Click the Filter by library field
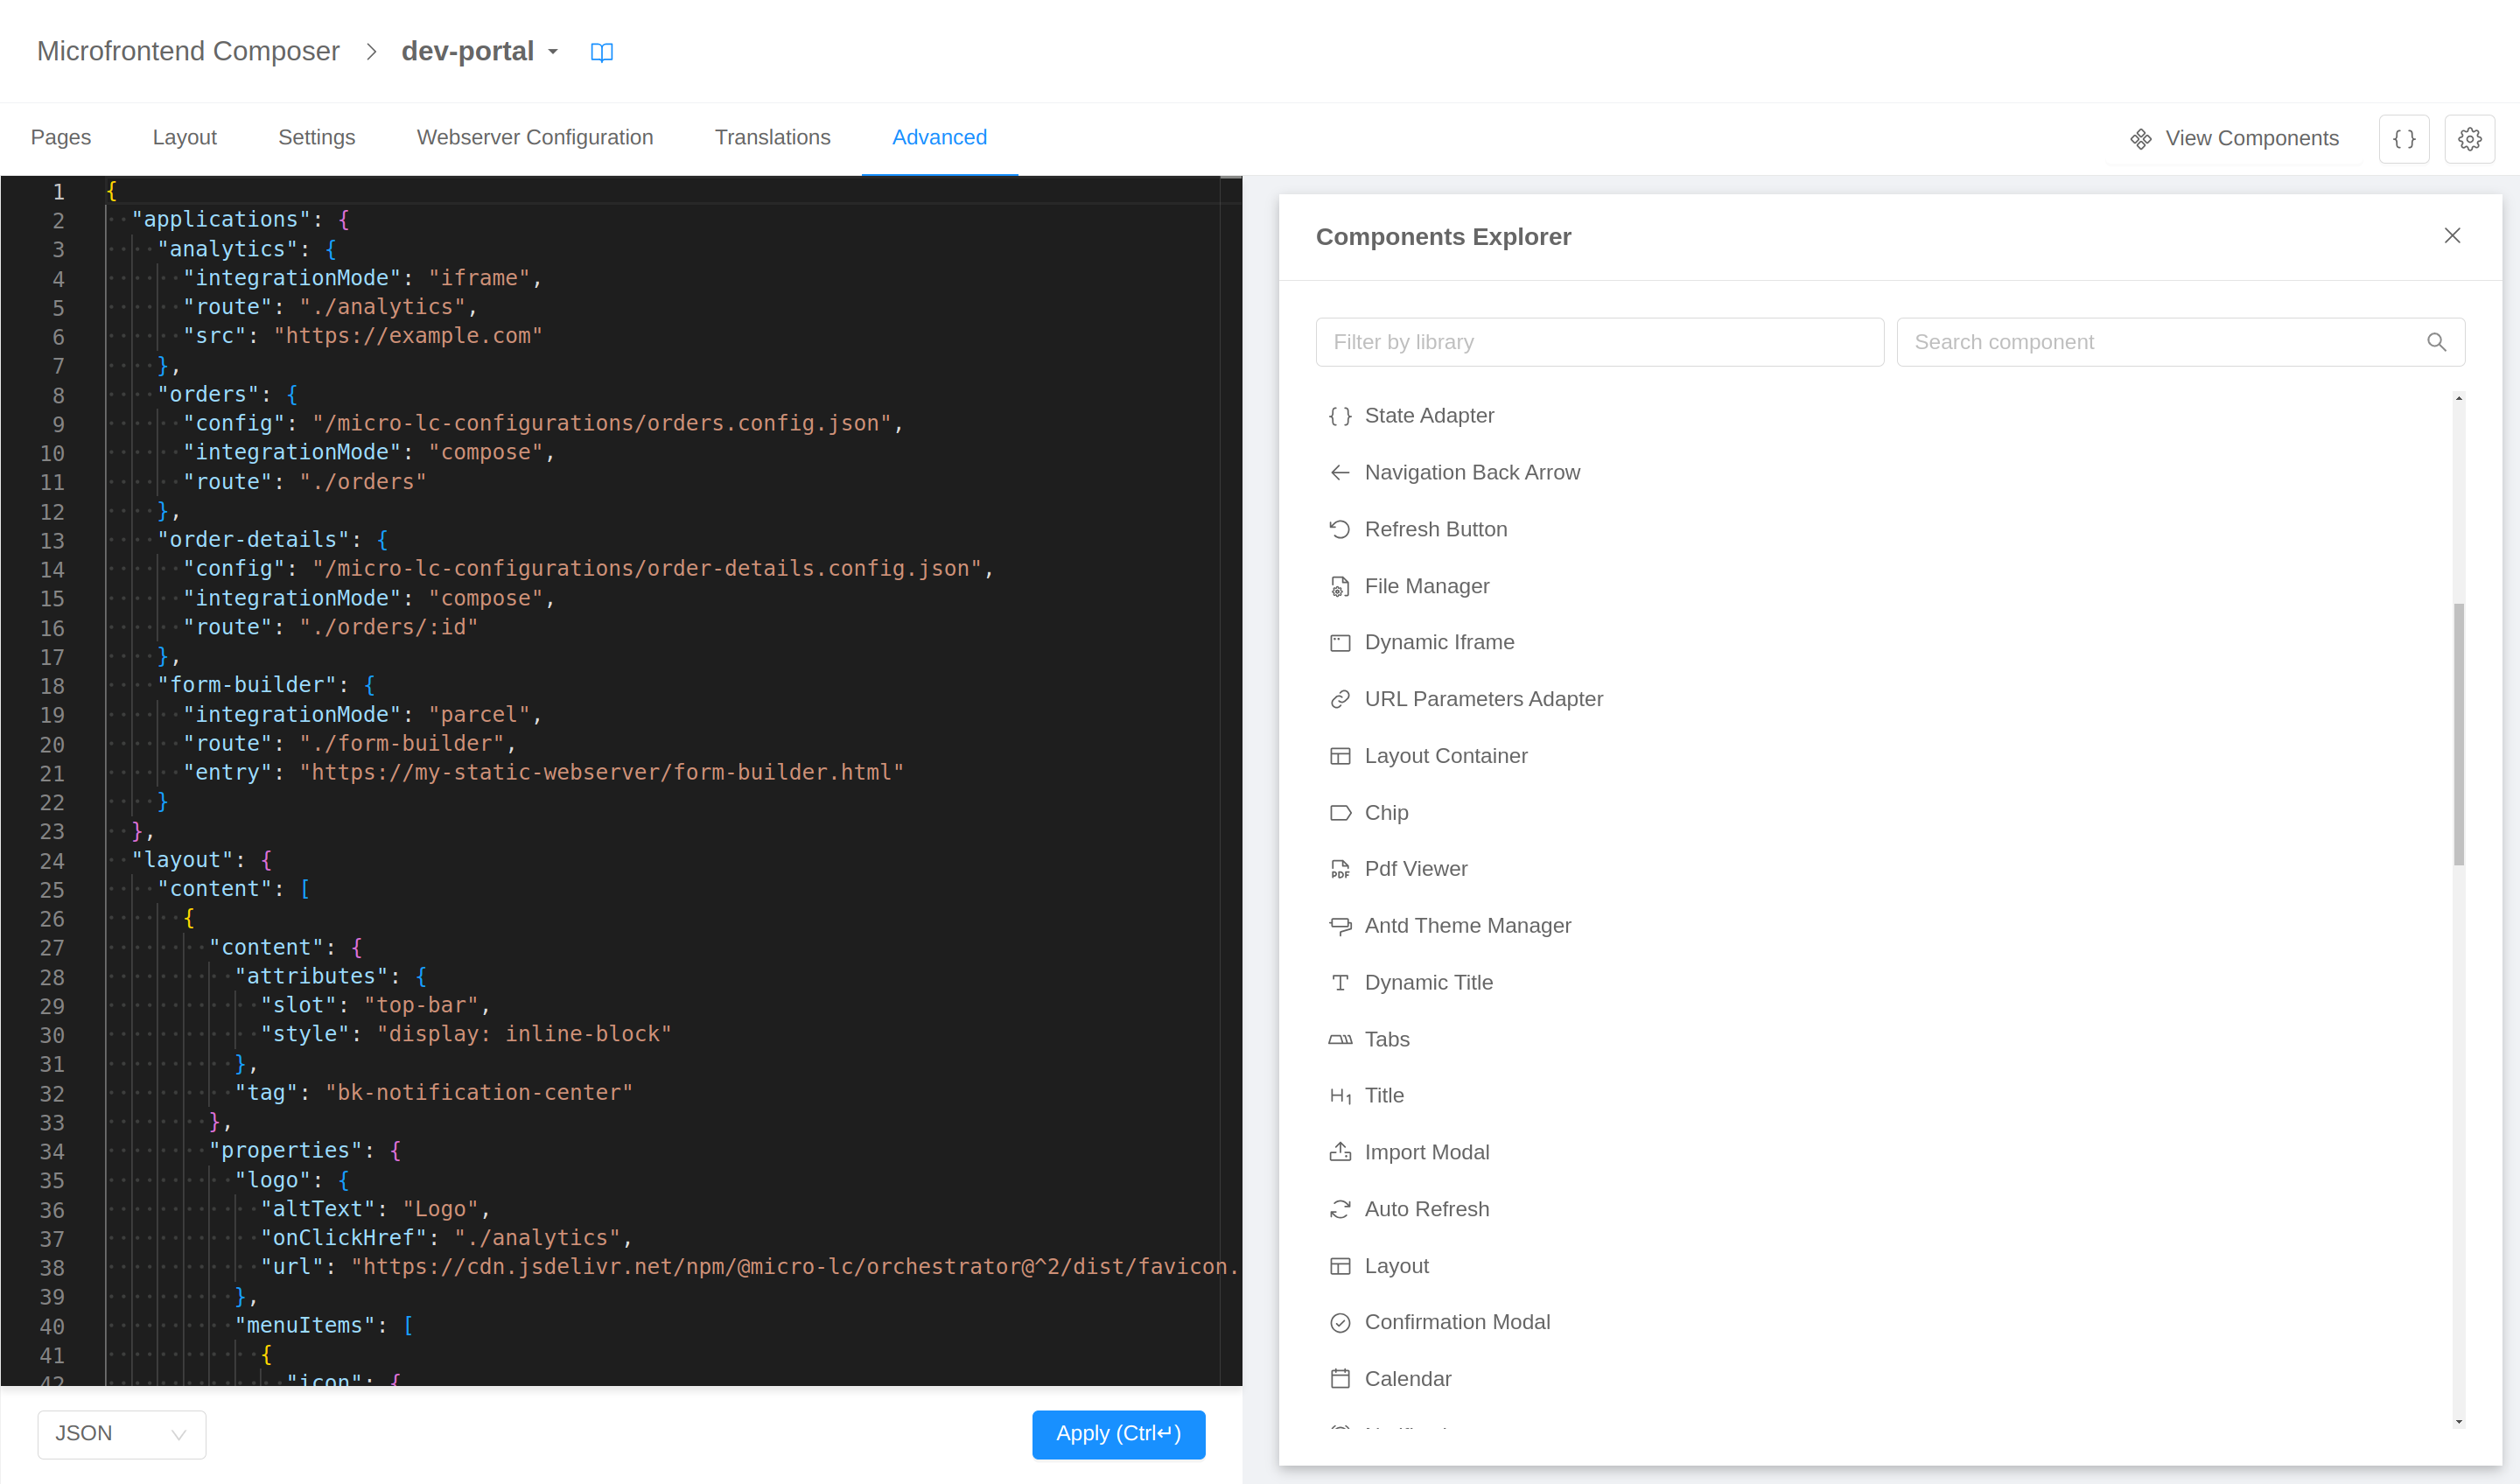The image size is (2520, 1484). (1599, 342)
